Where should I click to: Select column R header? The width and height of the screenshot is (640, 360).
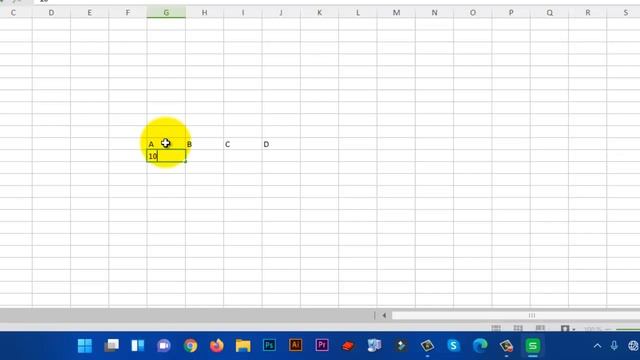pyautogui.click(x=588, y=13)
